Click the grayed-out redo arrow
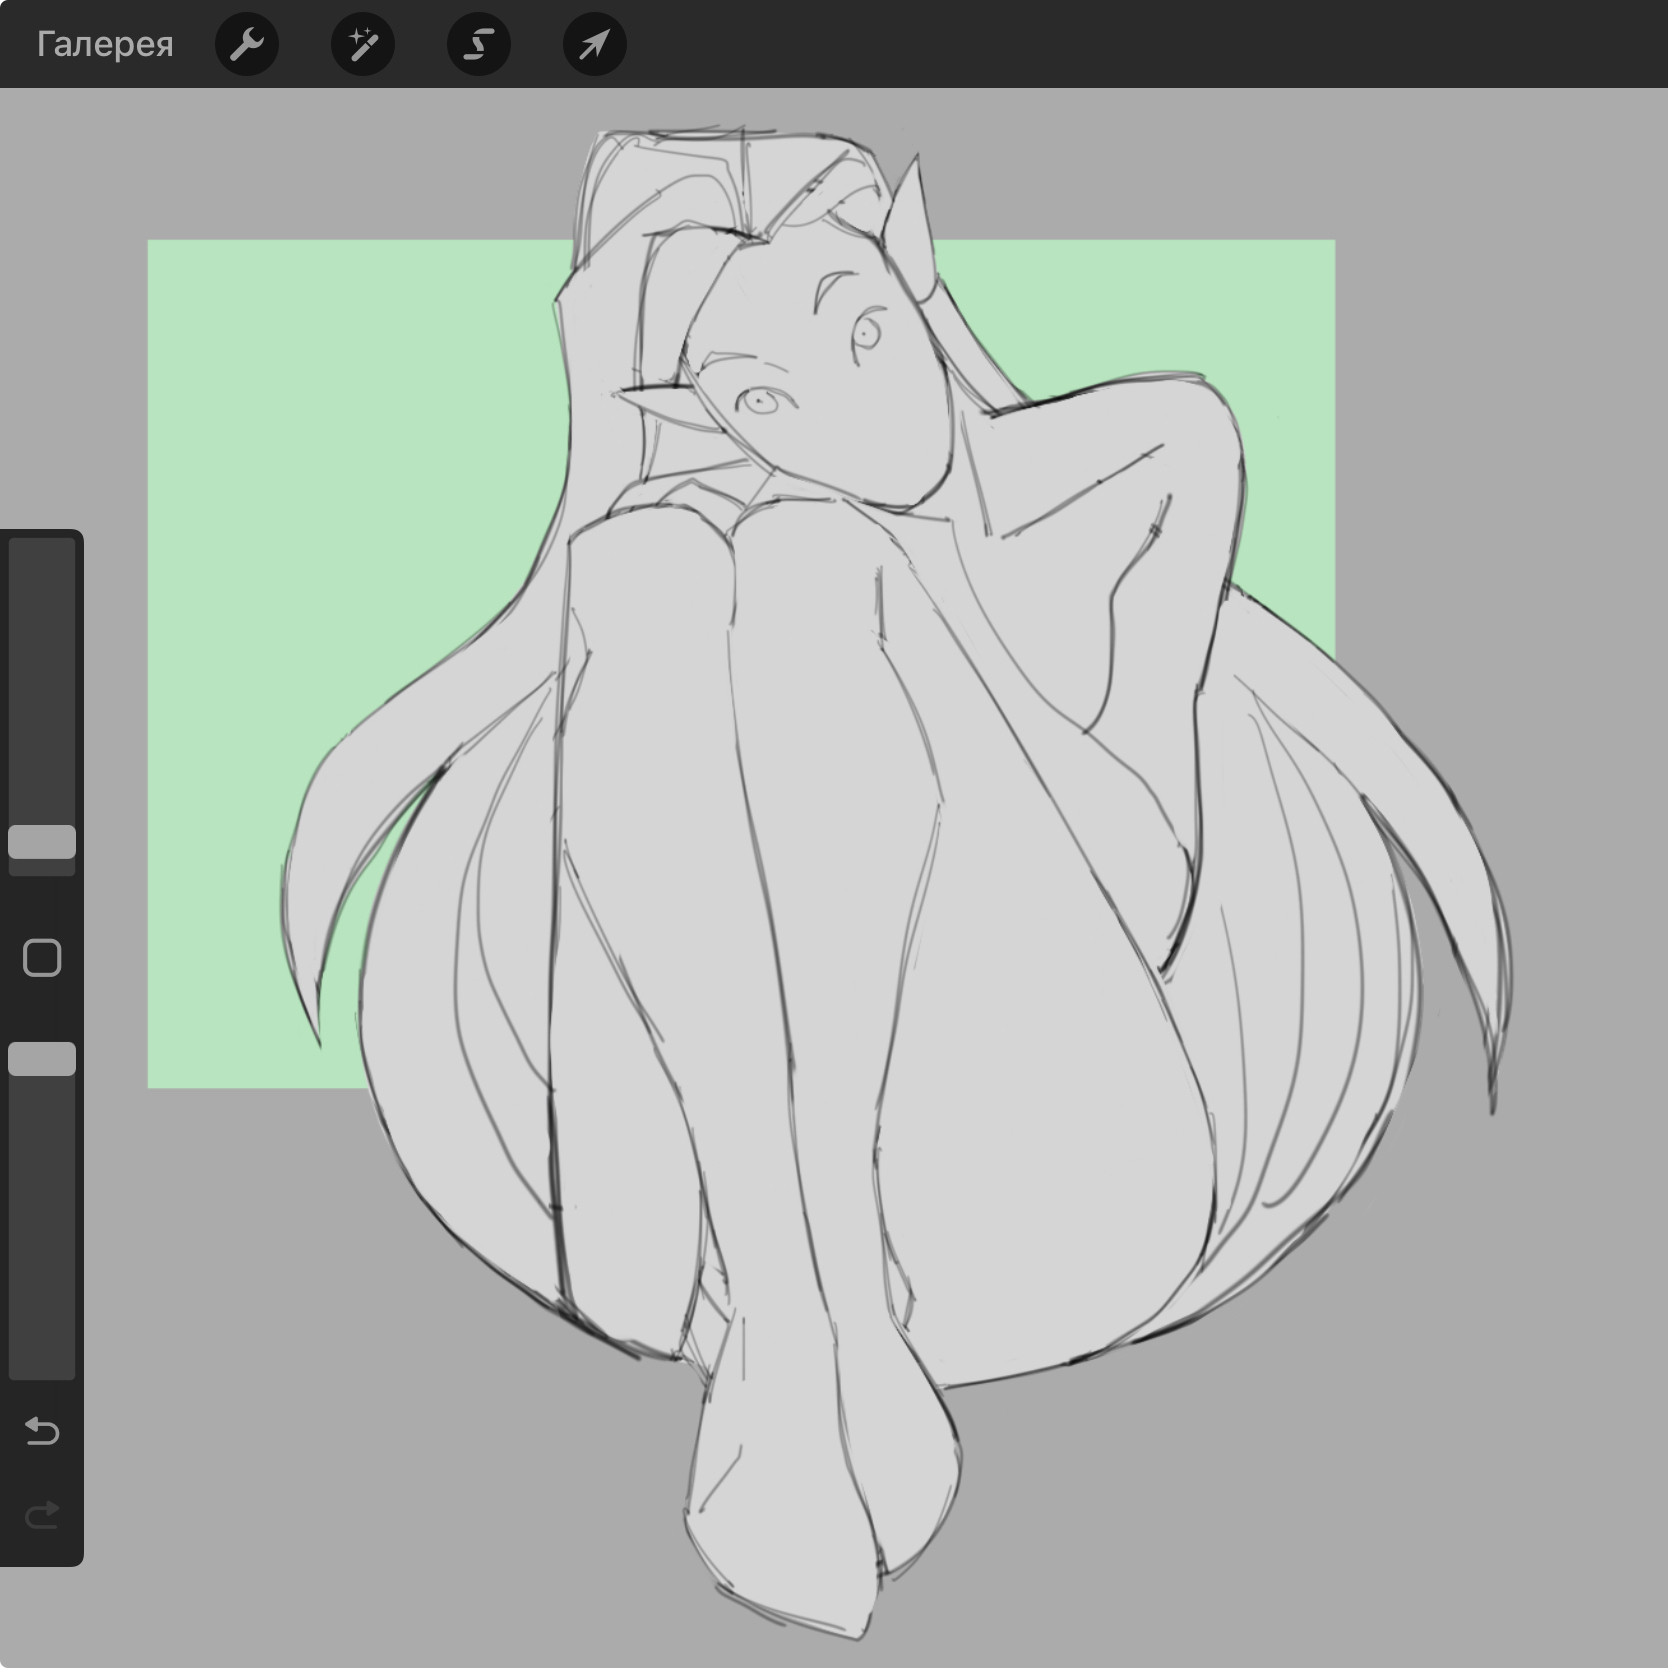This screenshot has height=1668, width=1668. (x=42, y=1516)
